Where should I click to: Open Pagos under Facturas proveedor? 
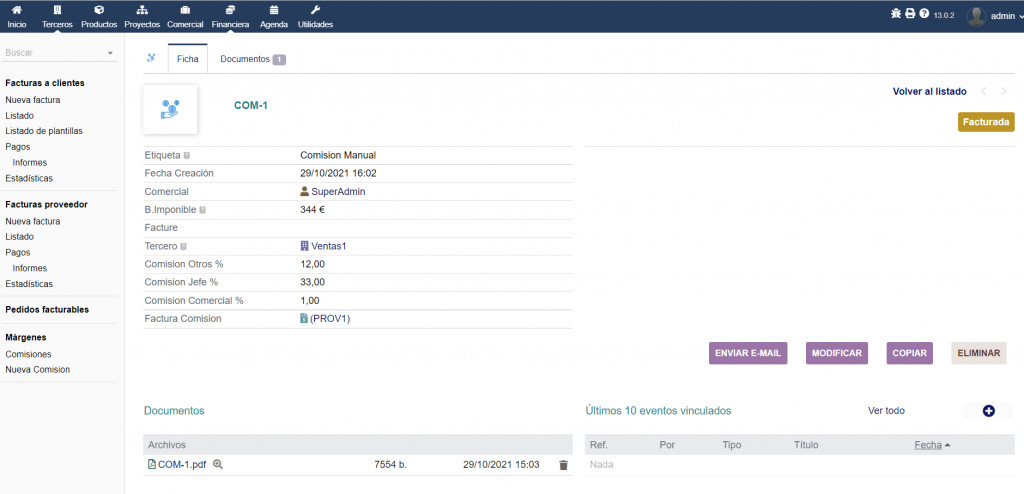click(18, 252)
